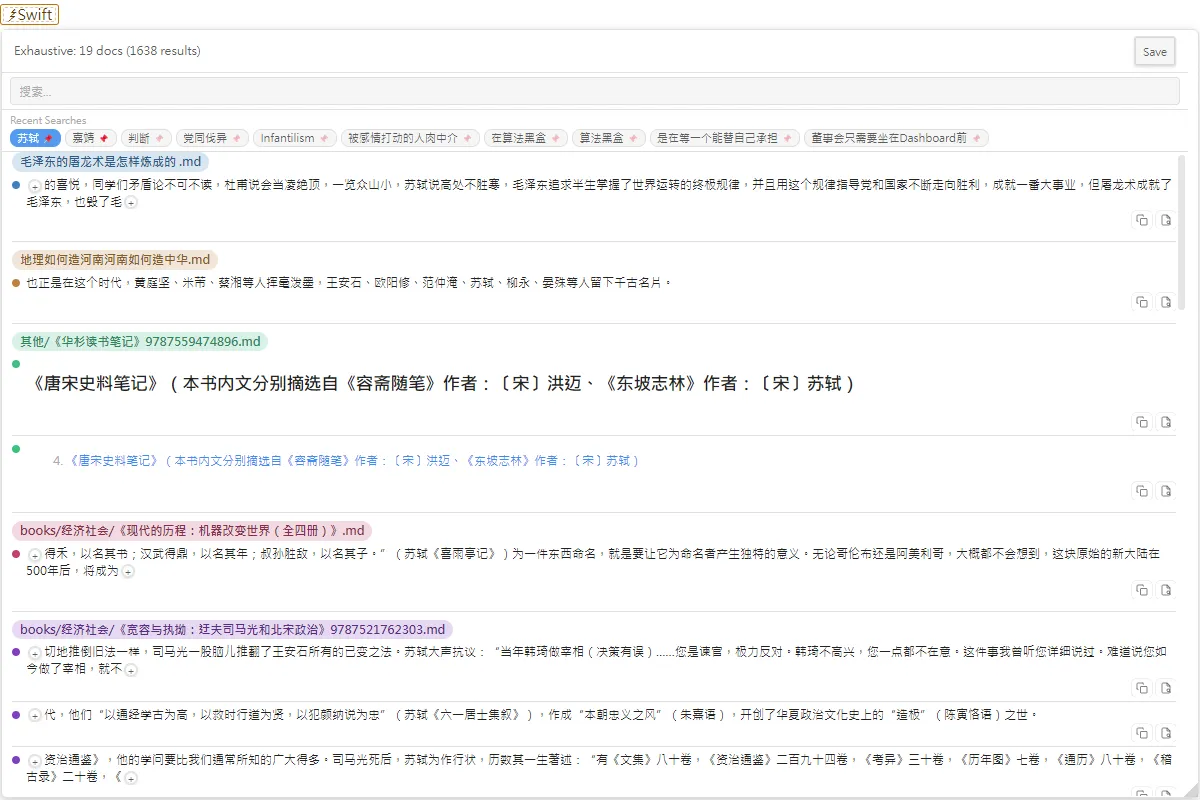This screenshot has width=1200, height=800.
Task: Copy the 《六一居士集叙》 result snippet
Action: 1141,733
